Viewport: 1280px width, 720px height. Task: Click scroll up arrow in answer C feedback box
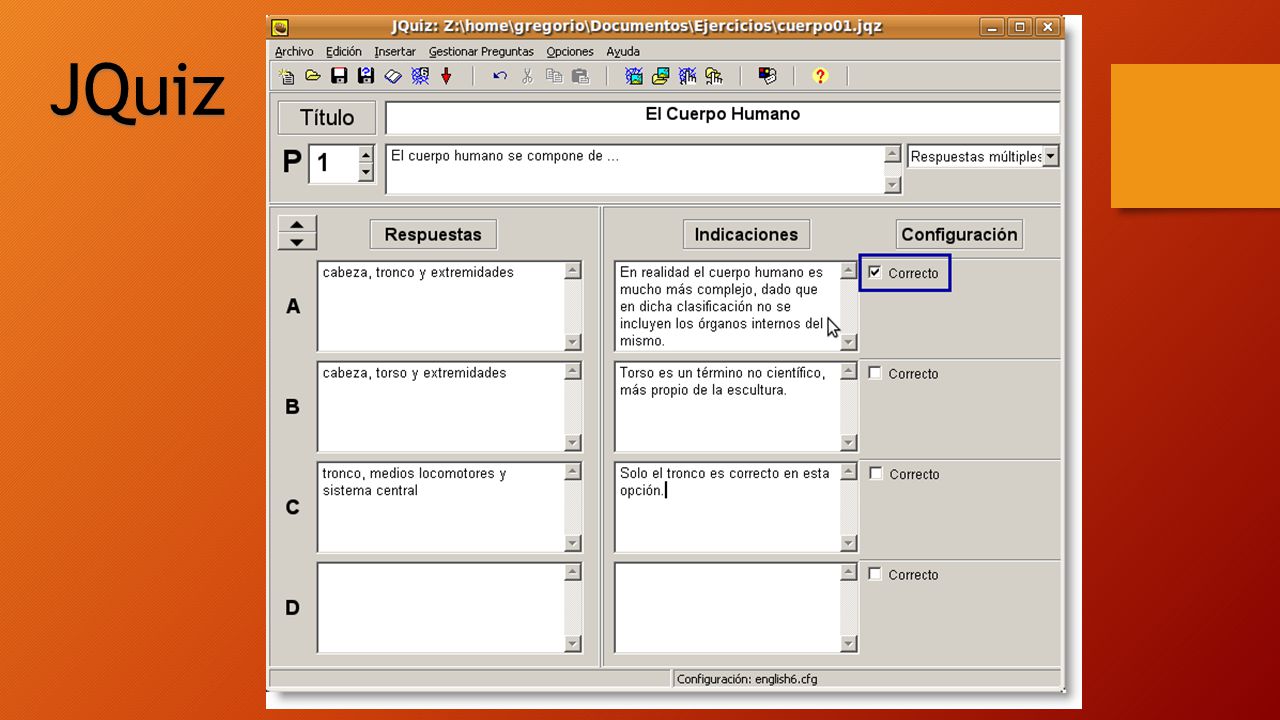coord(849,471)
